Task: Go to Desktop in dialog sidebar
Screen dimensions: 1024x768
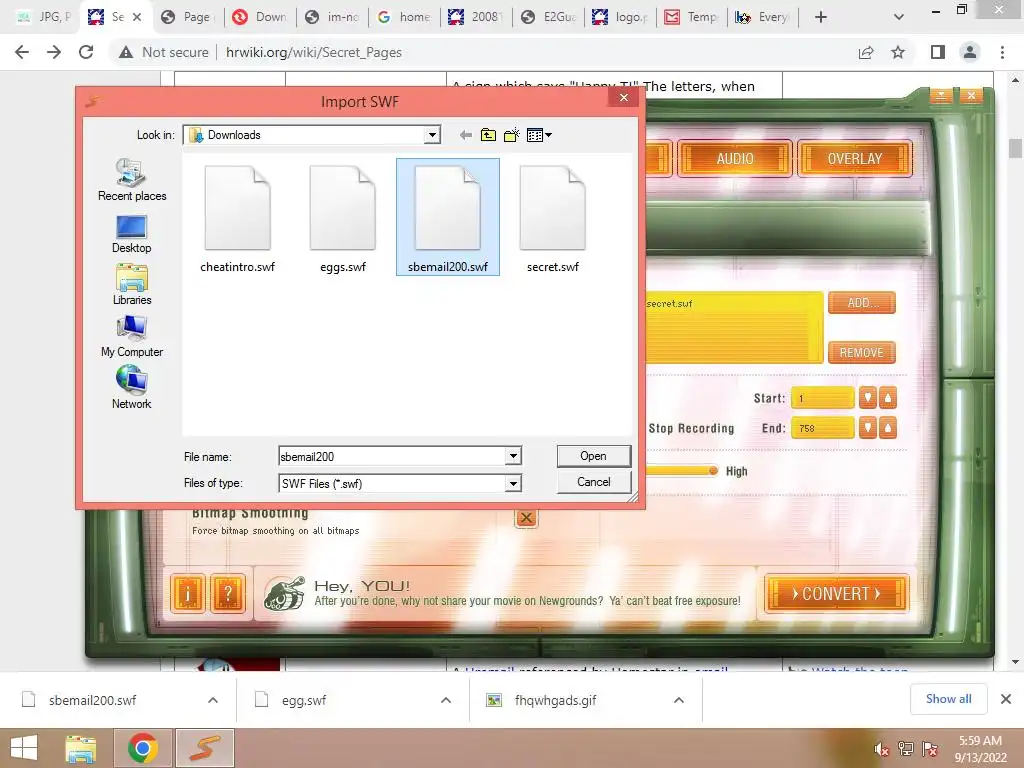Action: tap(131, 234)
